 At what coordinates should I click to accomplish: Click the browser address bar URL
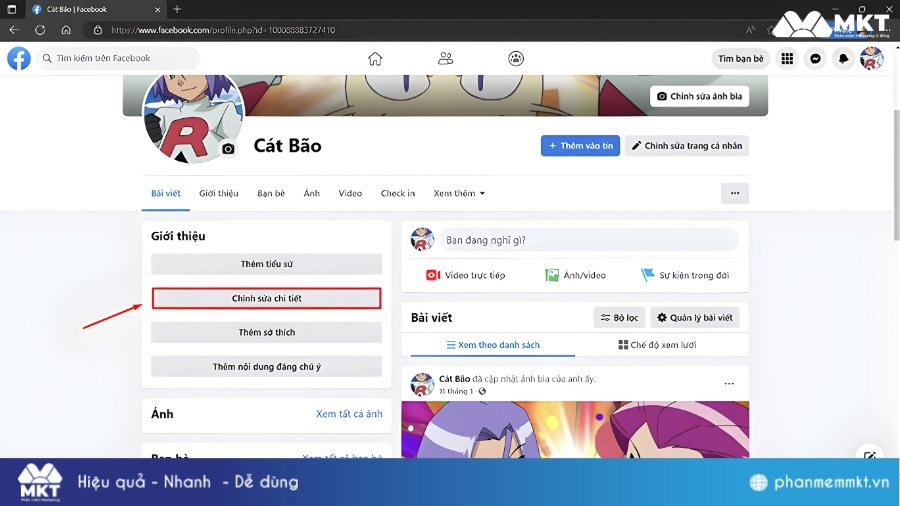(x=223, y=30)
